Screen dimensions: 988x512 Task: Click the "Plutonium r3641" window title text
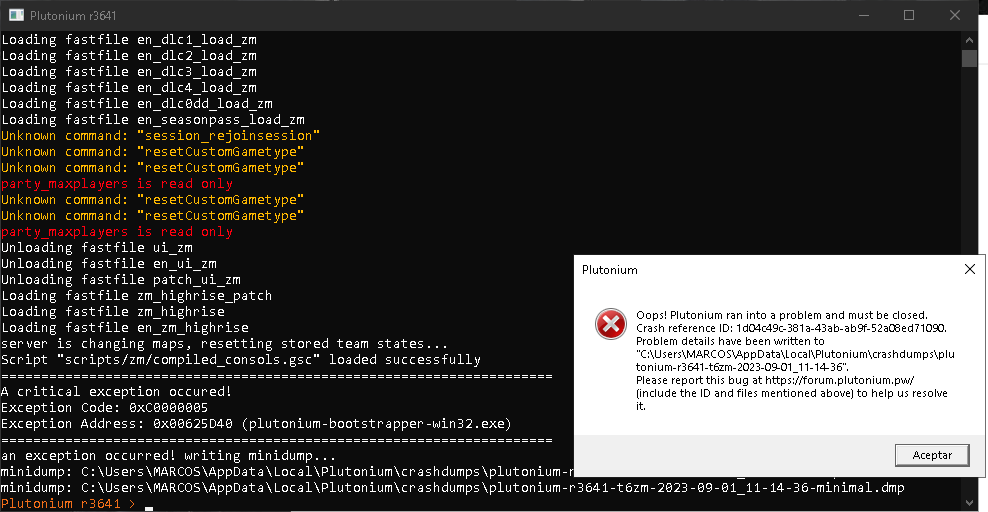(73, 16)
